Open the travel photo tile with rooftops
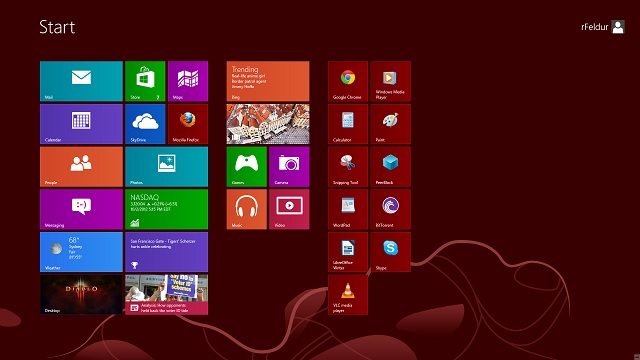 (x=268, y=124)
